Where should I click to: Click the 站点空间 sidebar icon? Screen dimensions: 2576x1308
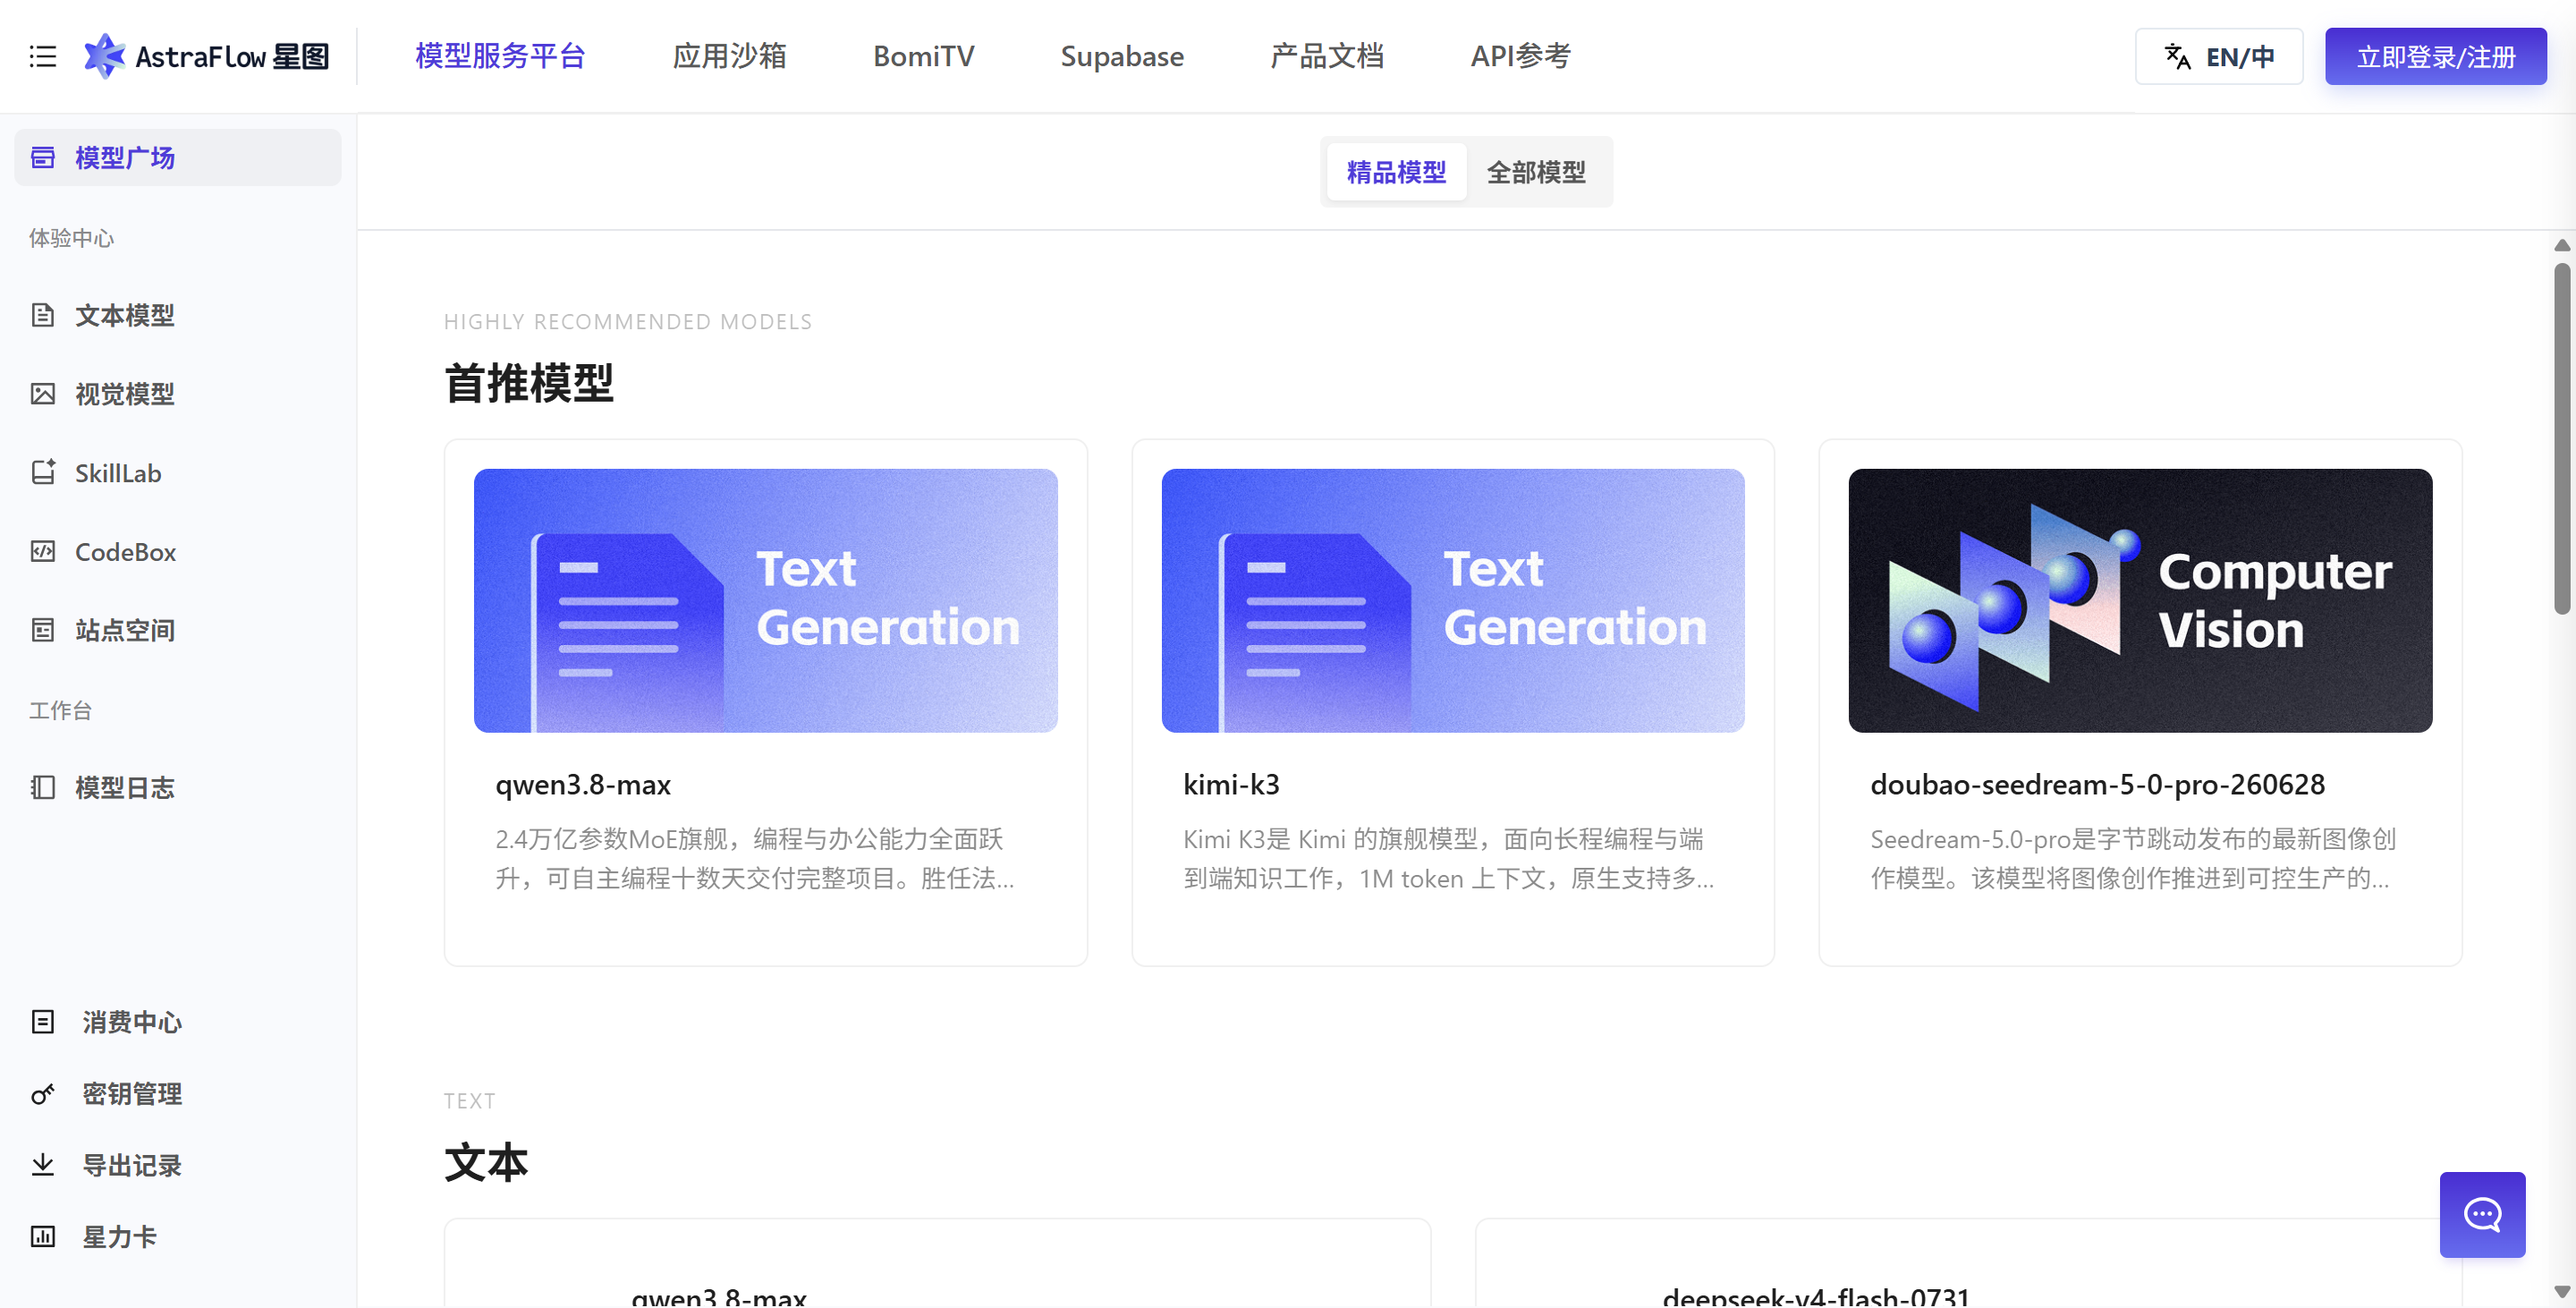[43, 630]
